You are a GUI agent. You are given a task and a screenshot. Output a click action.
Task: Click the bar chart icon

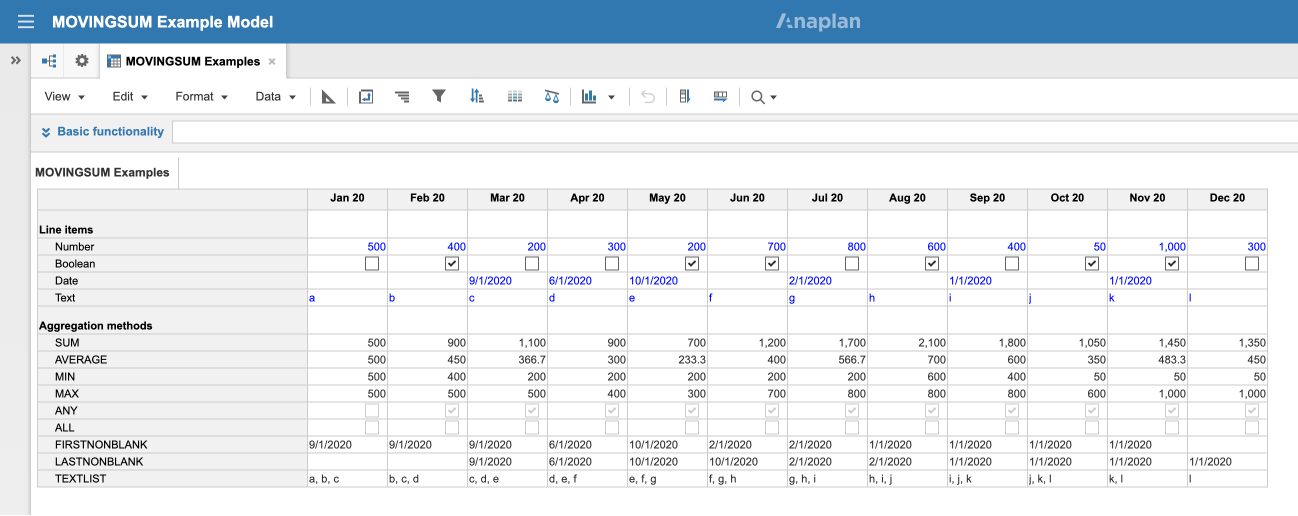coord(589,97)
